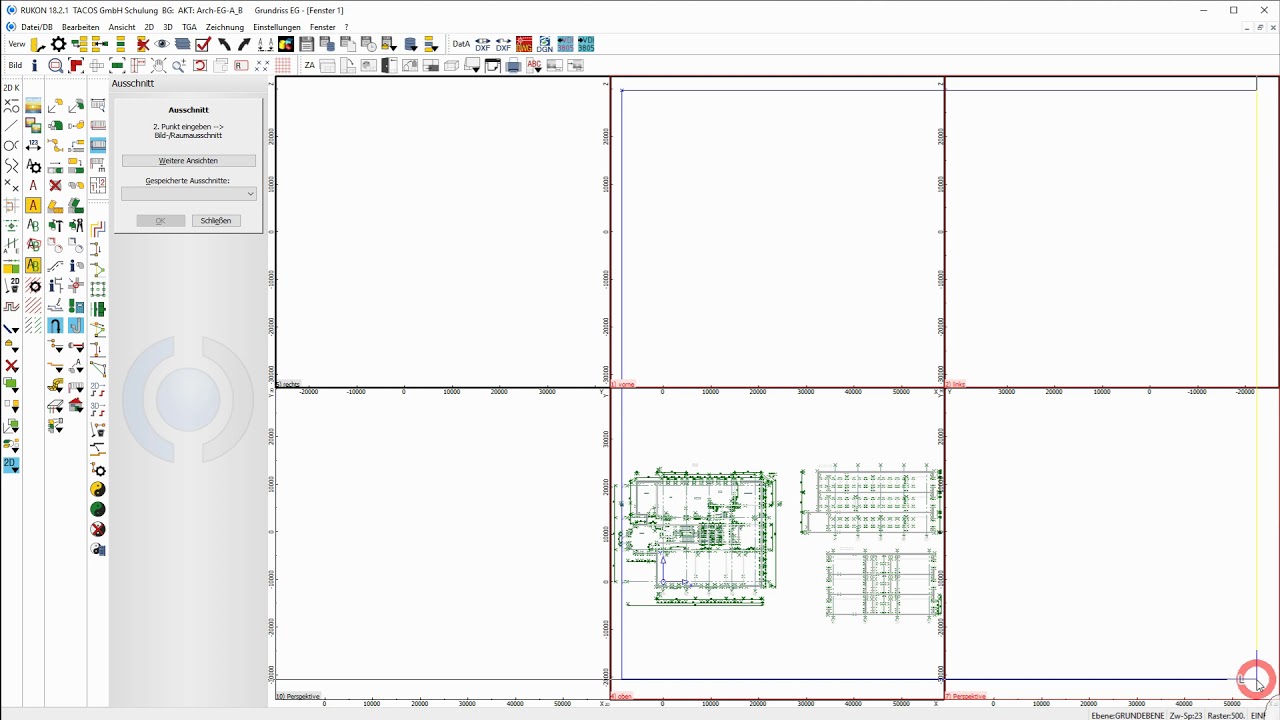The height and width of the screenshot is (720, 1280).
Task: Click the printer icon in the toolbar
Action: pos(513,65)
